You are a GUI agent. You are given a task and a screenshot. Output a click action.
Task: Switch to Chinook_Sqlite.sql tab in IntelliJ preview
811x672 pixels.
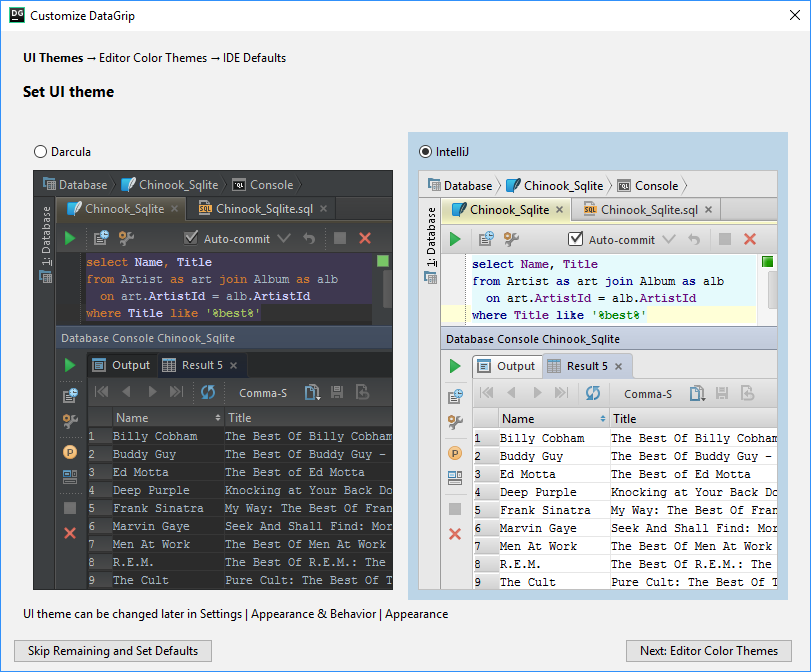(649, 210)
